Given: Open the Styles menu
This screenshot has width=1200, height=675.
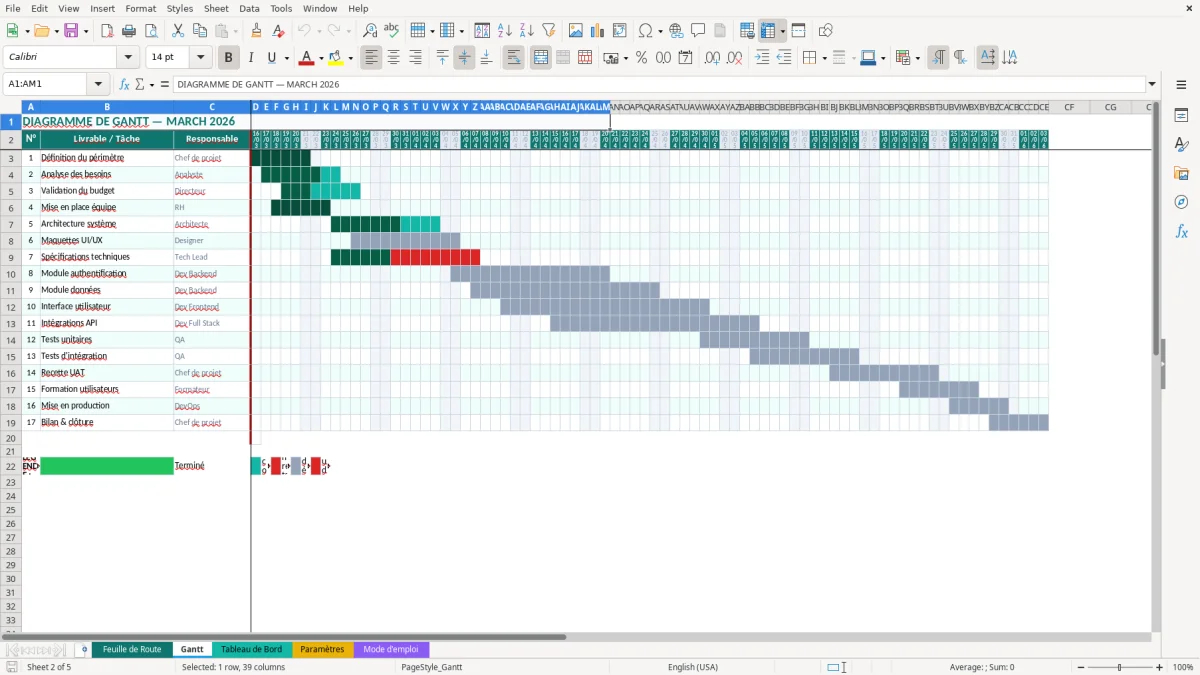Looking at the screenshot, I should pyautogui.click(x=180, y=8).
